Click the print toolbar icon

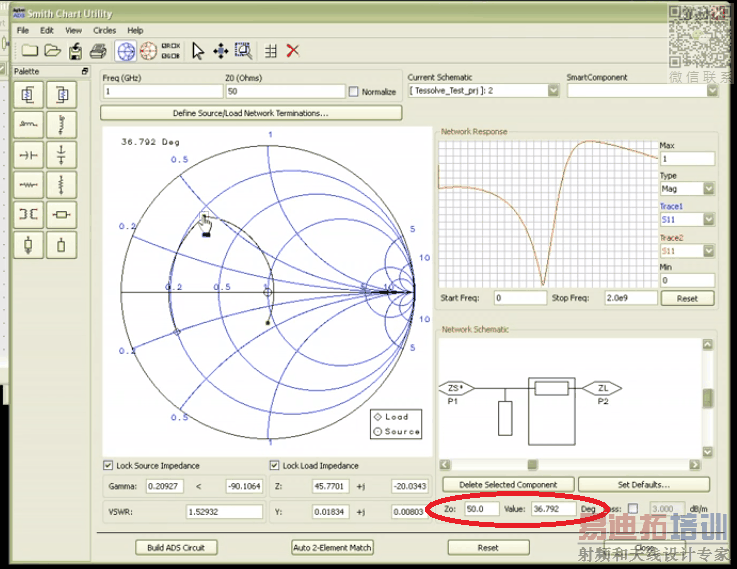(x=98, y=51)
